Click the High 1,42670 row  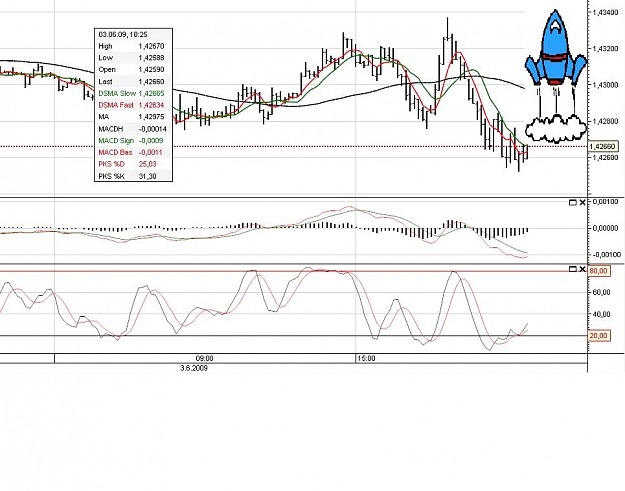(134, 46)
